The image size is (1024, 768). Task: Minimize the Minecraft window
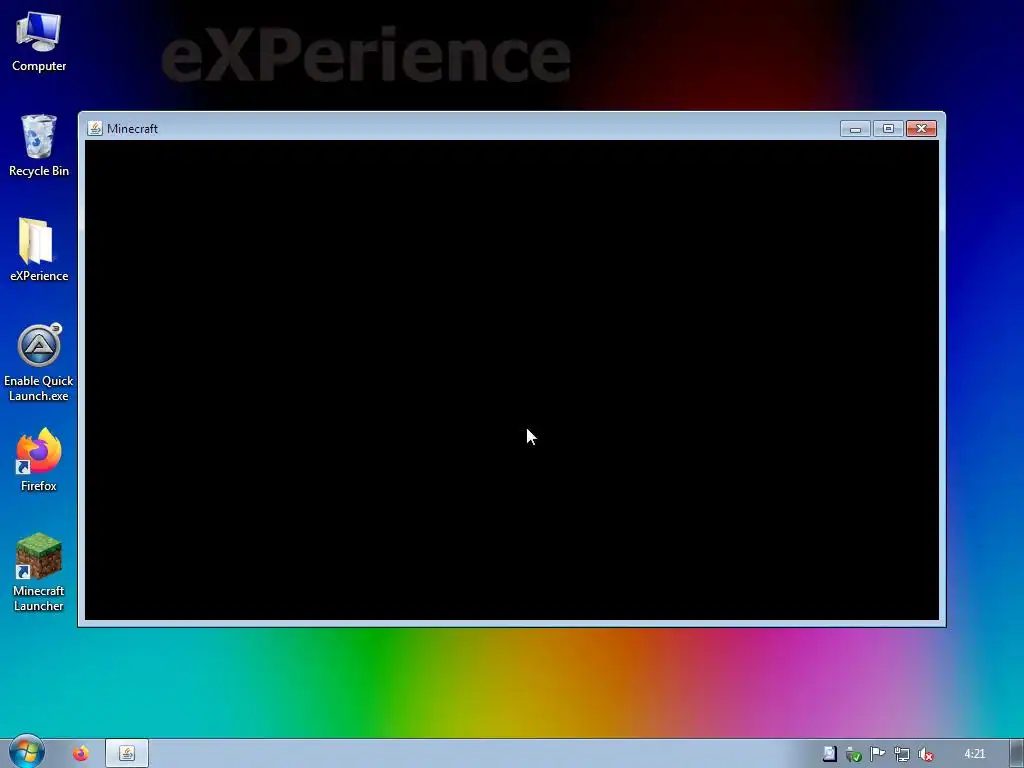click(x=855, y=129)
